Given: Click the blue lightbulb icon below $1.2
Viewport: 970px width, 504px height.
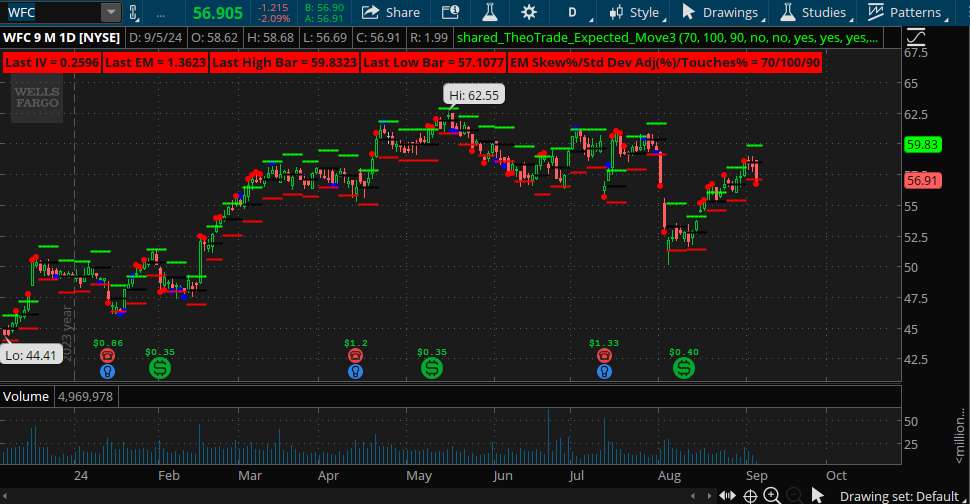Looking at the screenshot, I should pyautogui.click(x=355, y=372).
